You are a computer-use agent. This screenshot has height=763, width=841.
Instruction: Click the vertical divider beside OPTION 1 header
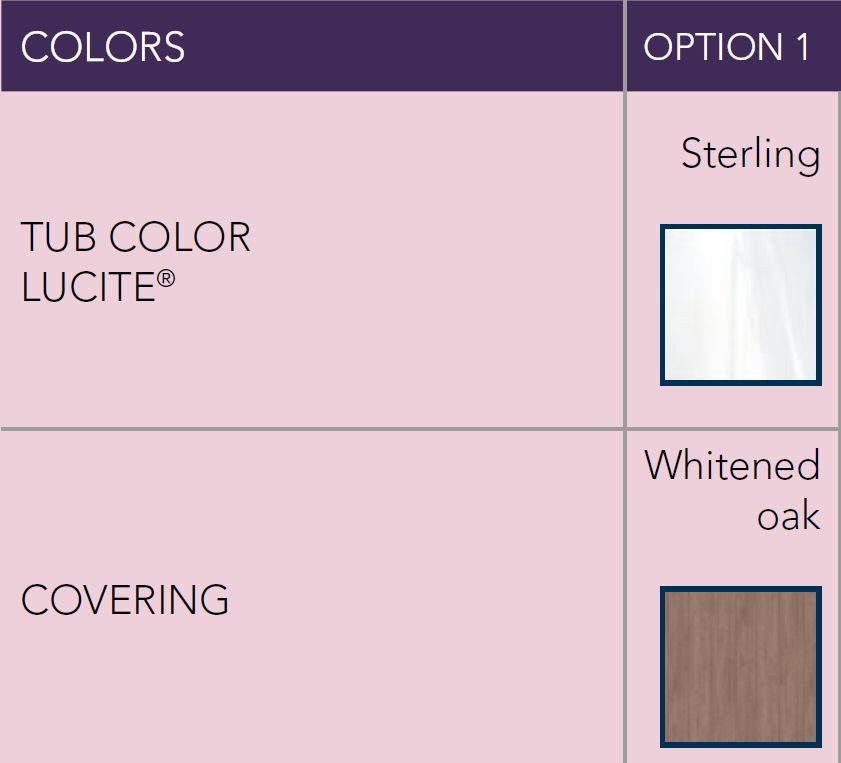click(625, 46)
